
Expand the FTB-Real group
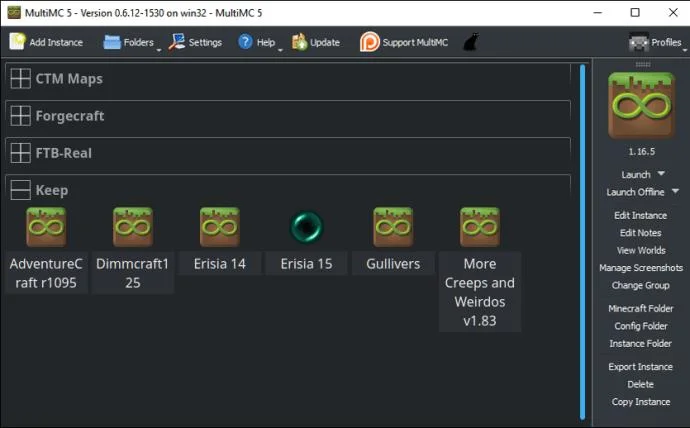(x=21, y=153)
